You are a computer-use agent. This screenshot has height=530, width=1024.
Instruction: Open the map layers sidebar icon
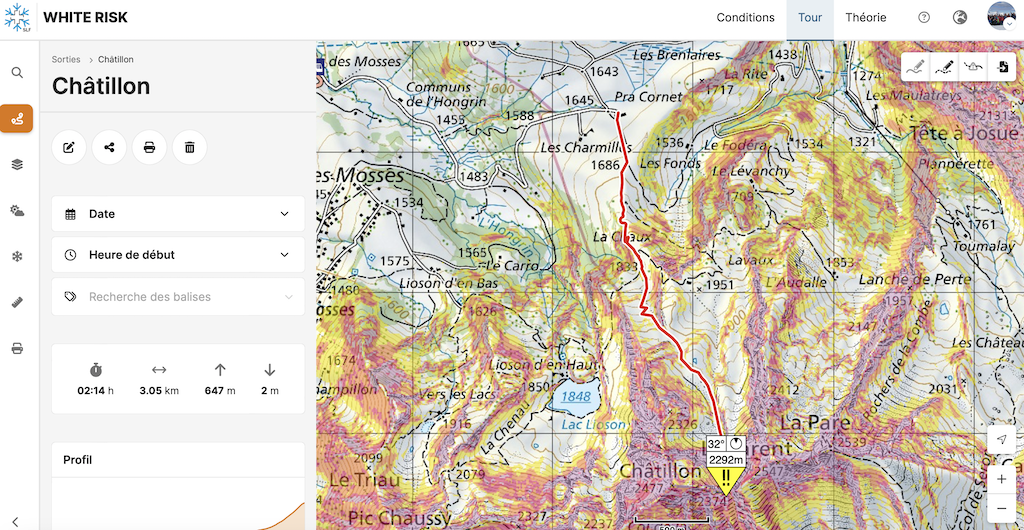coord(17,164)
